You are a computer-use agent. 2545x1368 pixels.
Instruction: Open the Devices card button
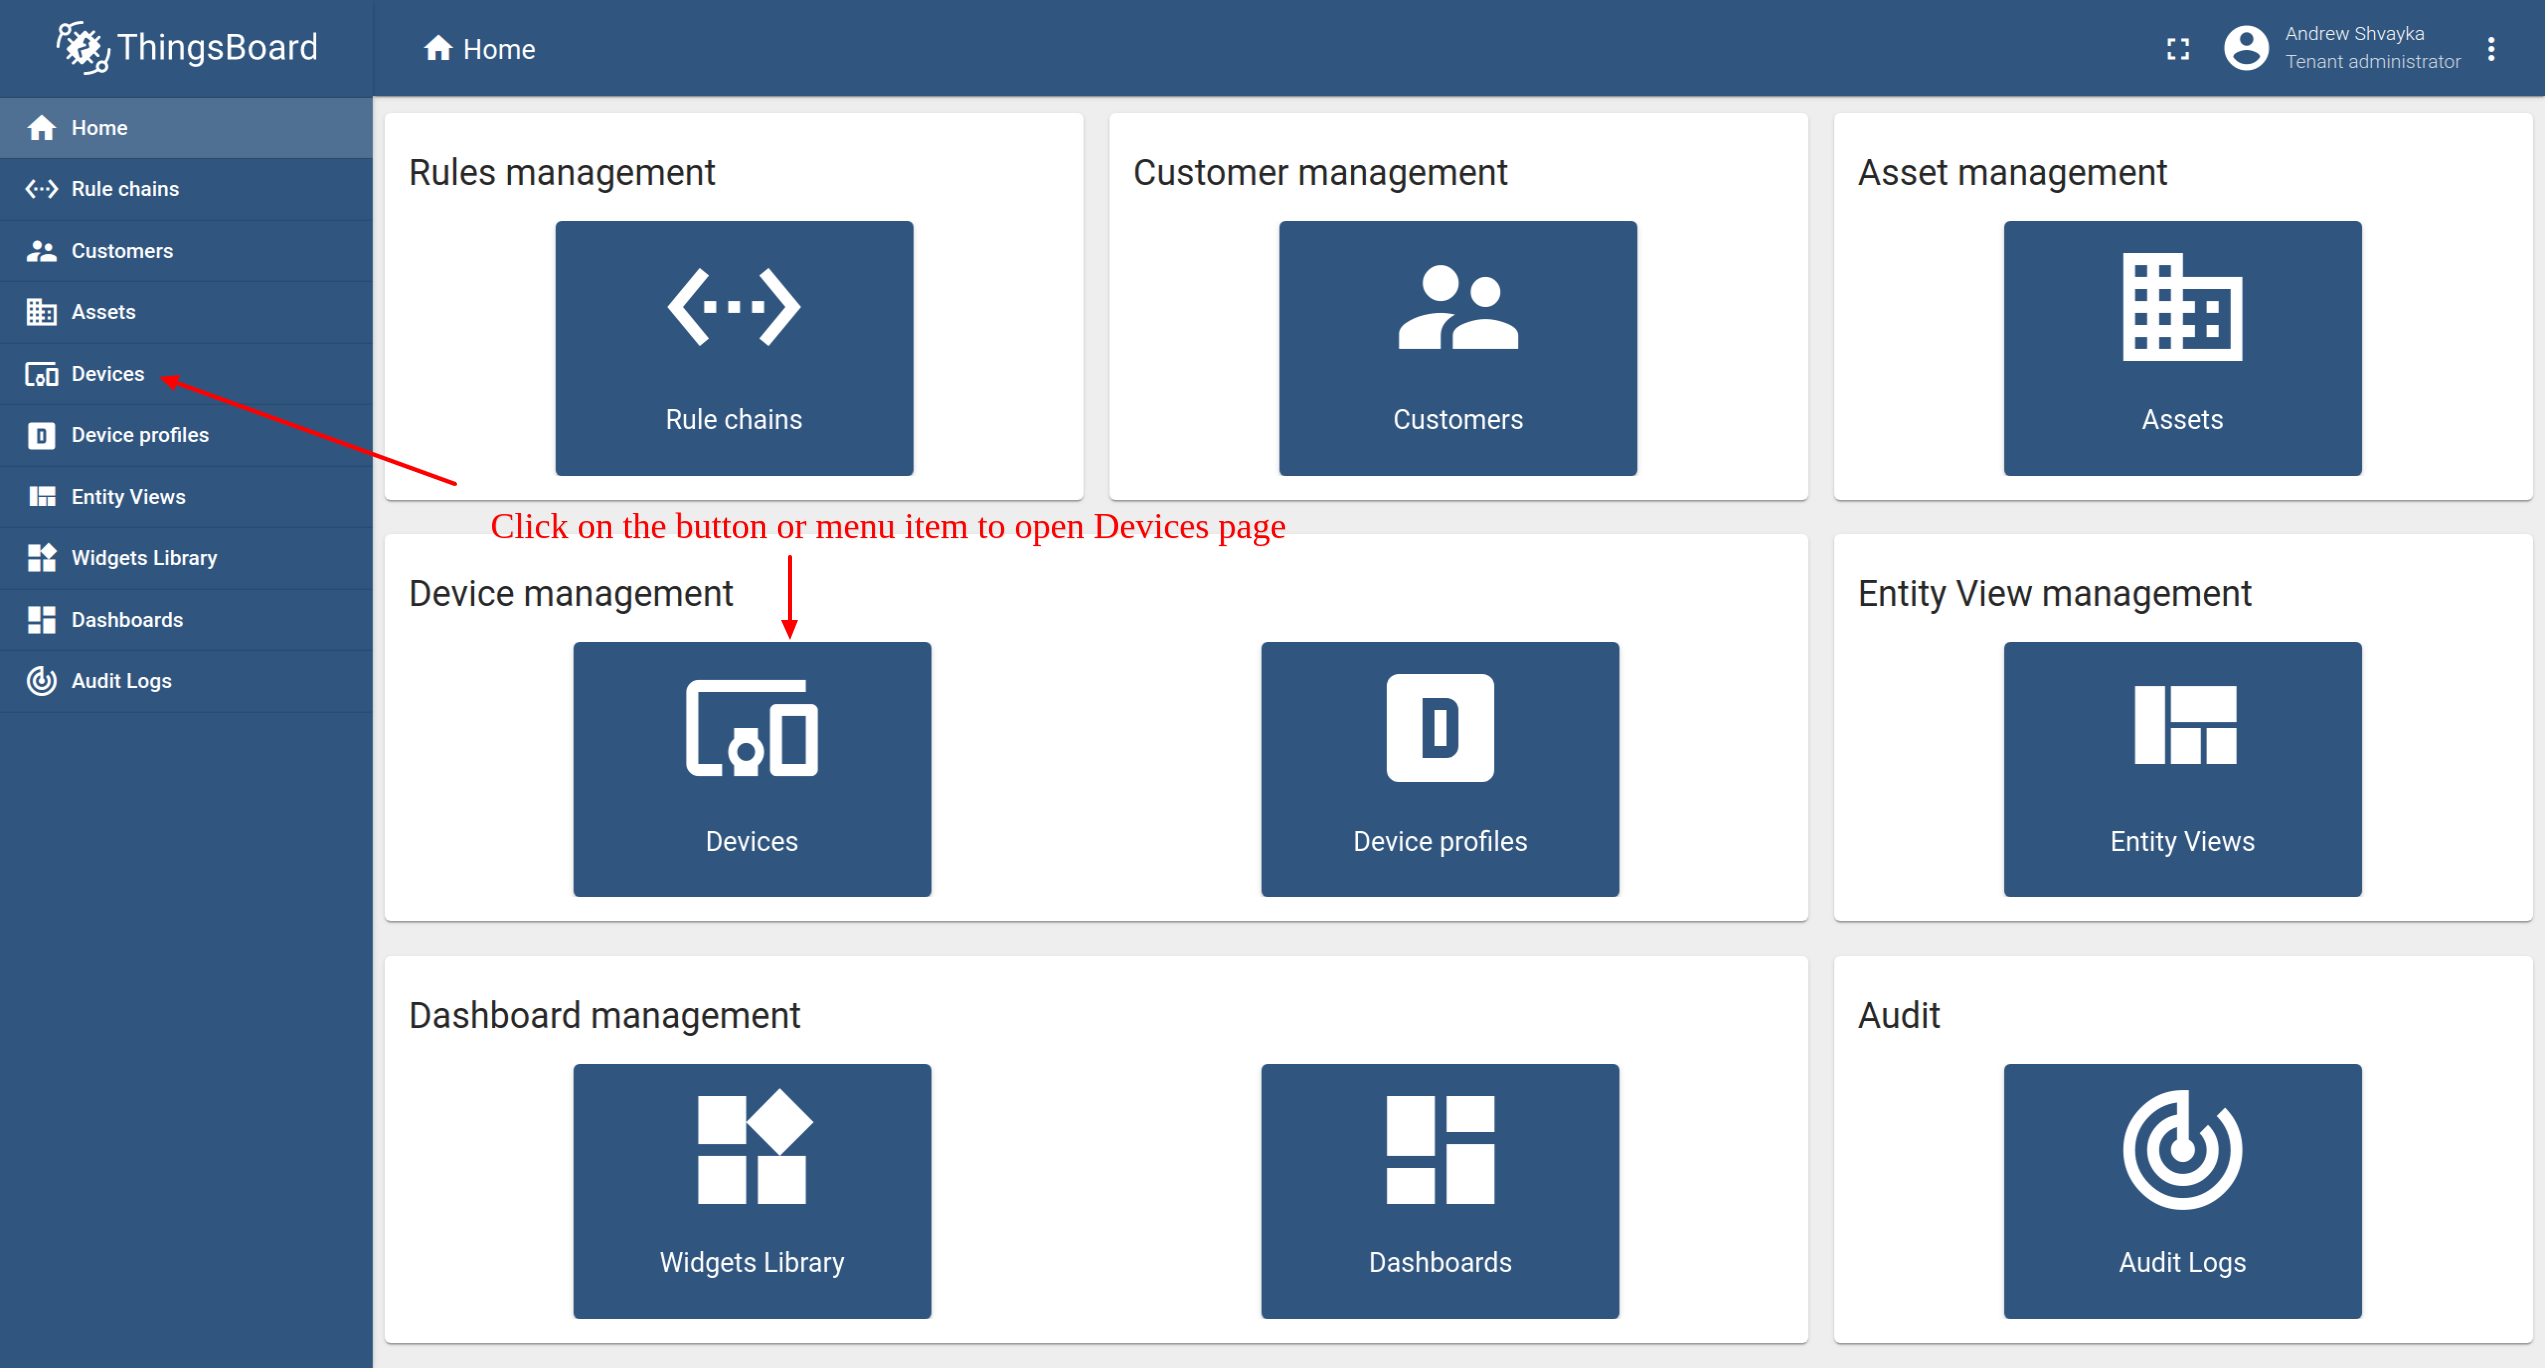coord(751,769)
